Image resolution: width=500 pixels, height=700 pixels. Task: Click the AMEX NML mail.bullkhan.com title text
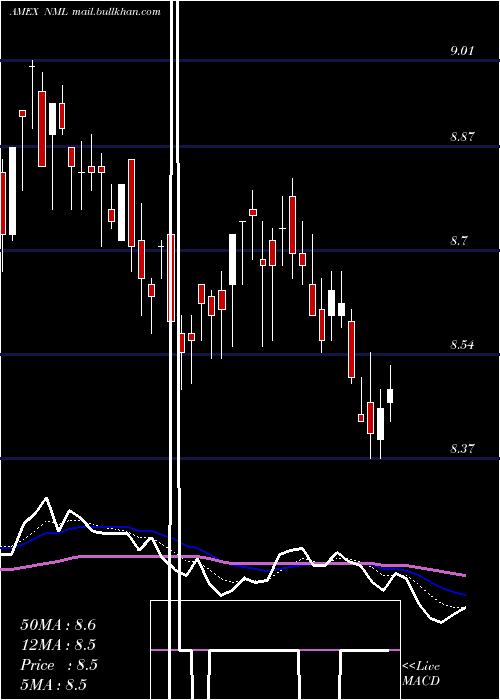tap(85, 12)
